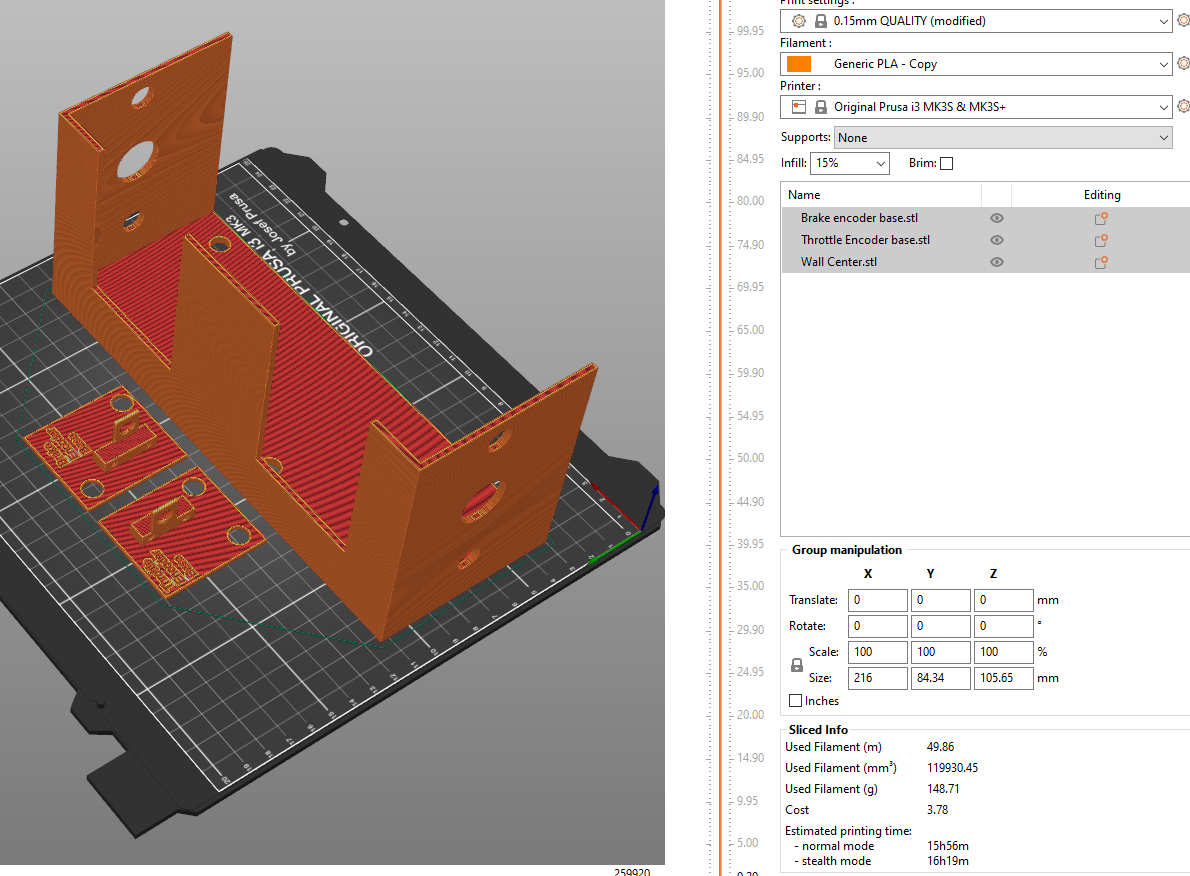This screenshot has width=1190, height=876.
Task: Hide Brake encoder base.stl with eye icon
Action: pyautogui.click(x=996, y=218)
